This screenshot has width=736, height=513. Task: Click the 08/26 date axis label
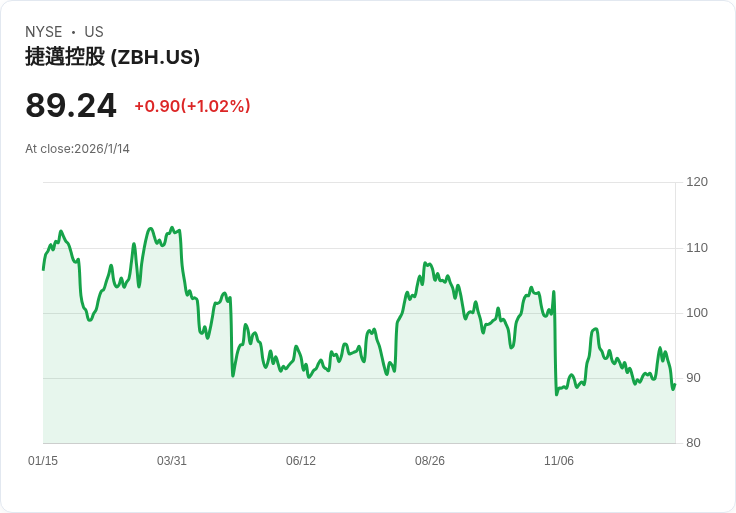point(429,461)
